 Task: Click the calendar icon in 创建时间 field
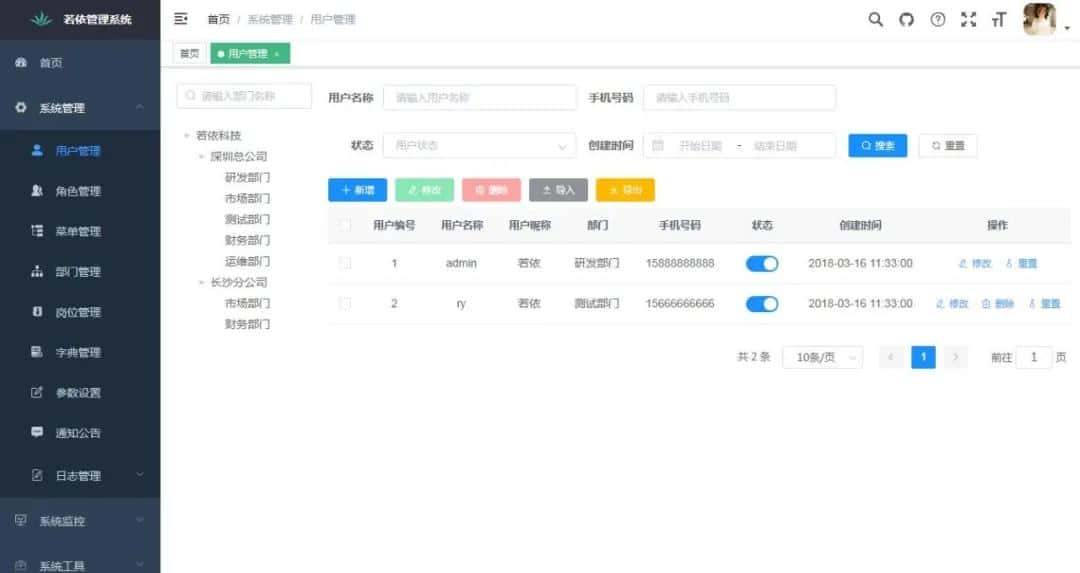coord(658,145)
